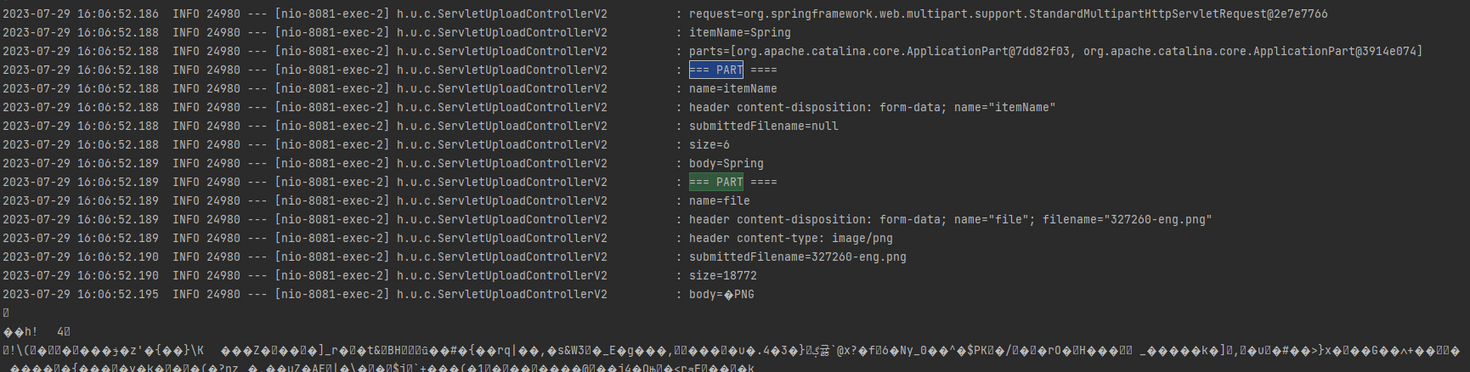Image resolution: width=1470 pixels, height=372 pixels.
Task: Click the green highlighted "=== PART" text
Action: coord(716,182)
